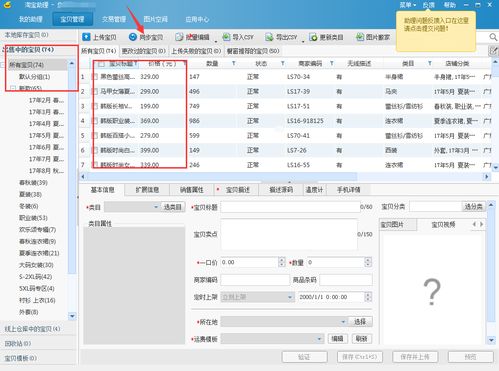Click filter icon on 宝贝标题 column header
Viewport: 499px width, 371px height.
(x=136, y=63)
